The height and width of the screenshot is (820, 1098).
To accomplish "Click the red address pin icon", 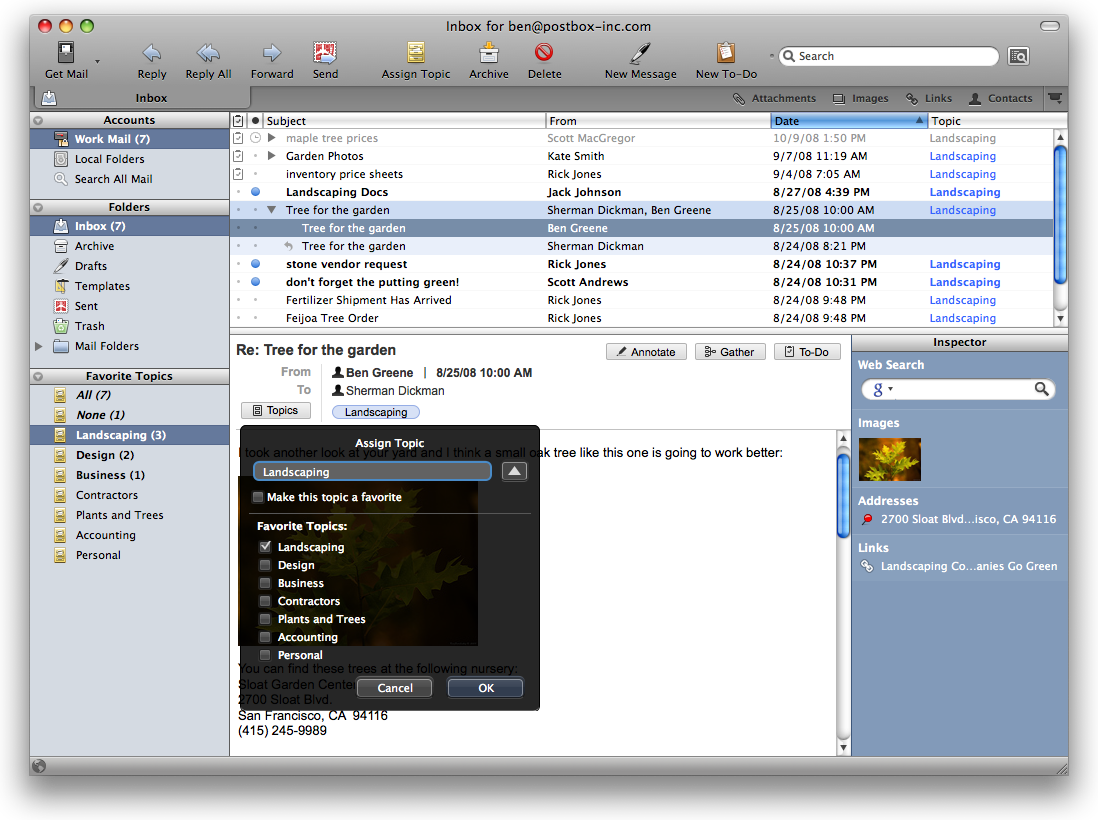I will [867, 519].
